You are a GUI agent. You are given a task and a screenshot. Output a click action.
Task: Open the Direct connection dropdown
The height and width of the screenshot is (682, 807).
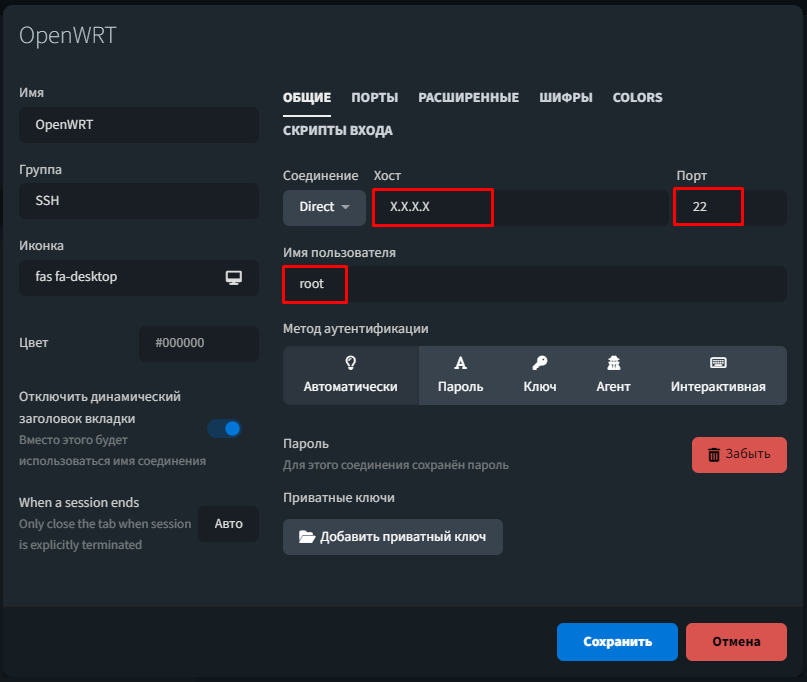coord(324,207)
